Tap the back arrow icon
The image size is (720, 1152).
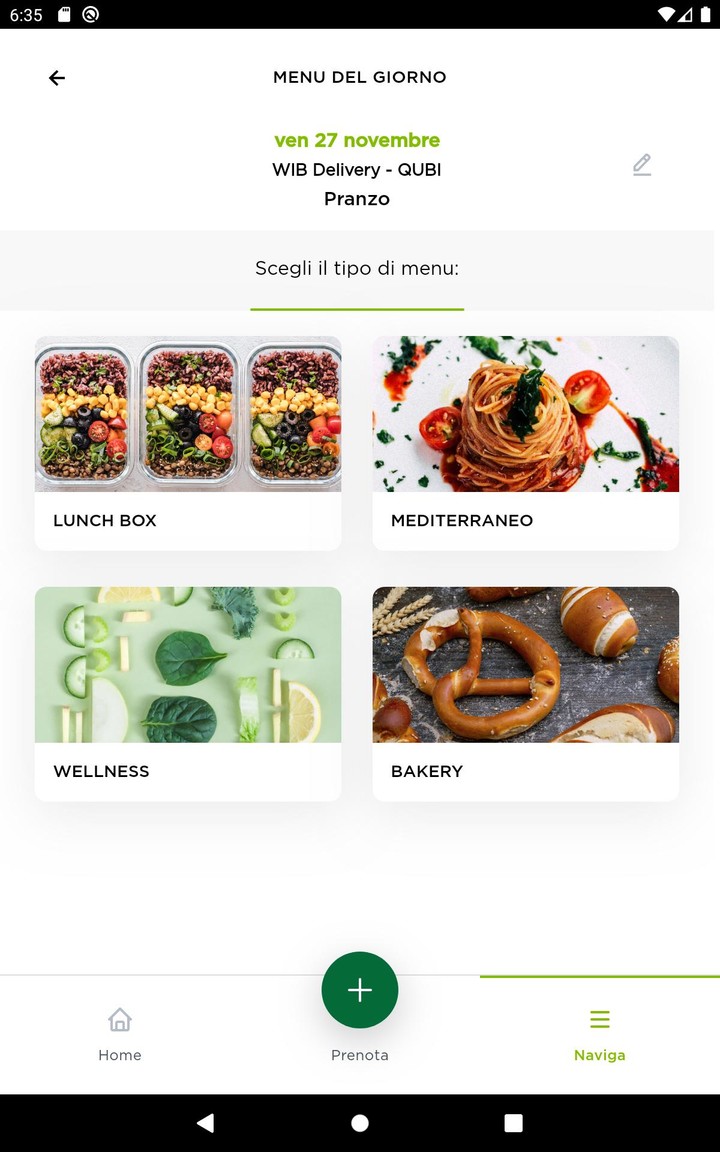57,78
